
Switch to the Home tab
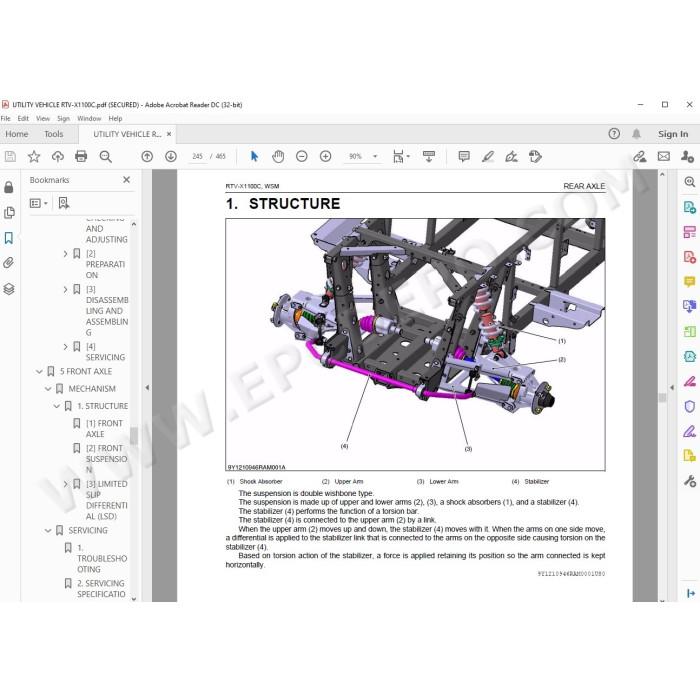[17, 134]
